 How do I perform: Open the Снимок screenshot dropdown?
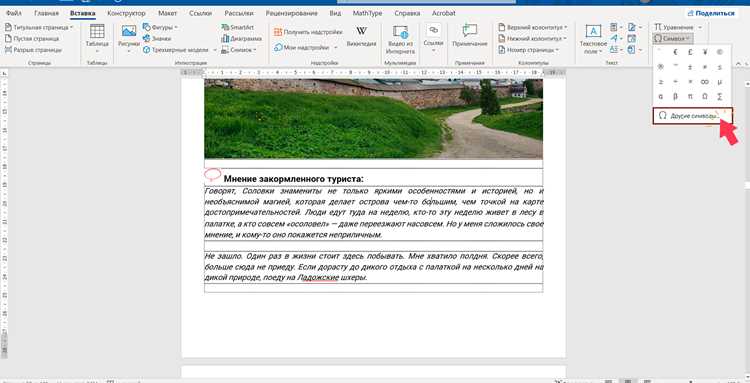[239, 50]
